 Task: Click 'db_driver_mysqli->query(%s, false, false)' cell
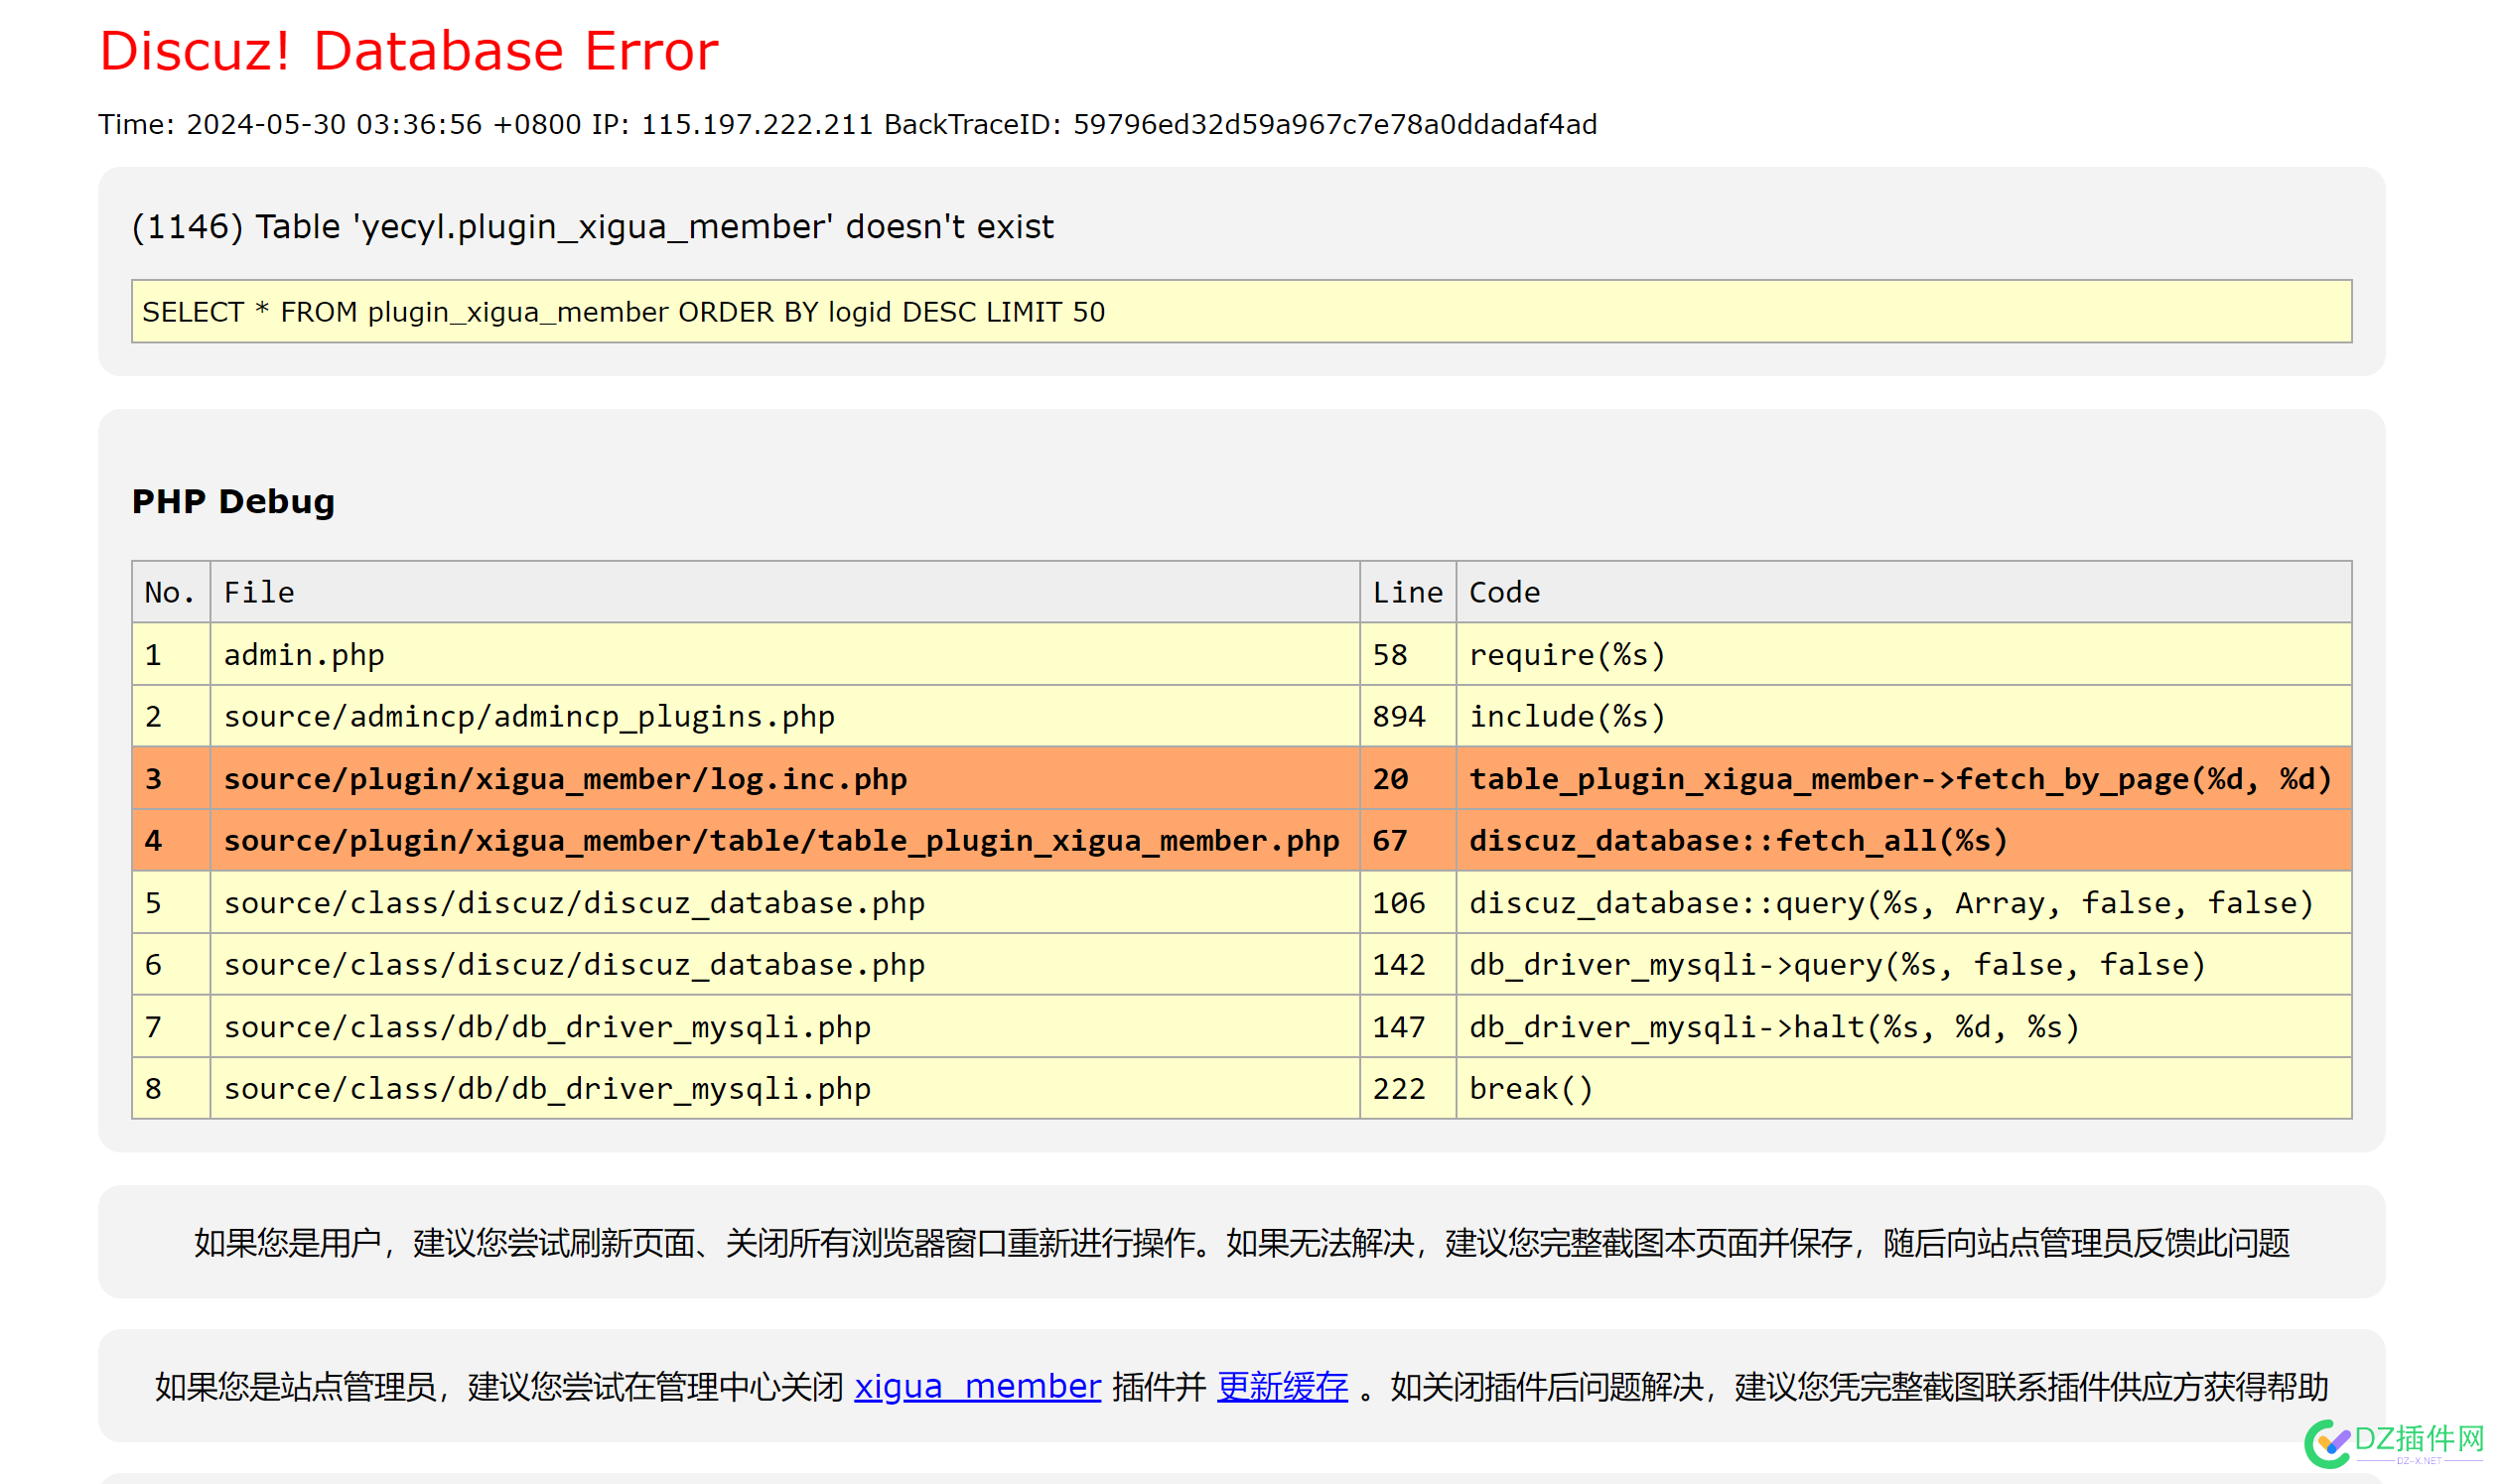tap(1904, 964)
